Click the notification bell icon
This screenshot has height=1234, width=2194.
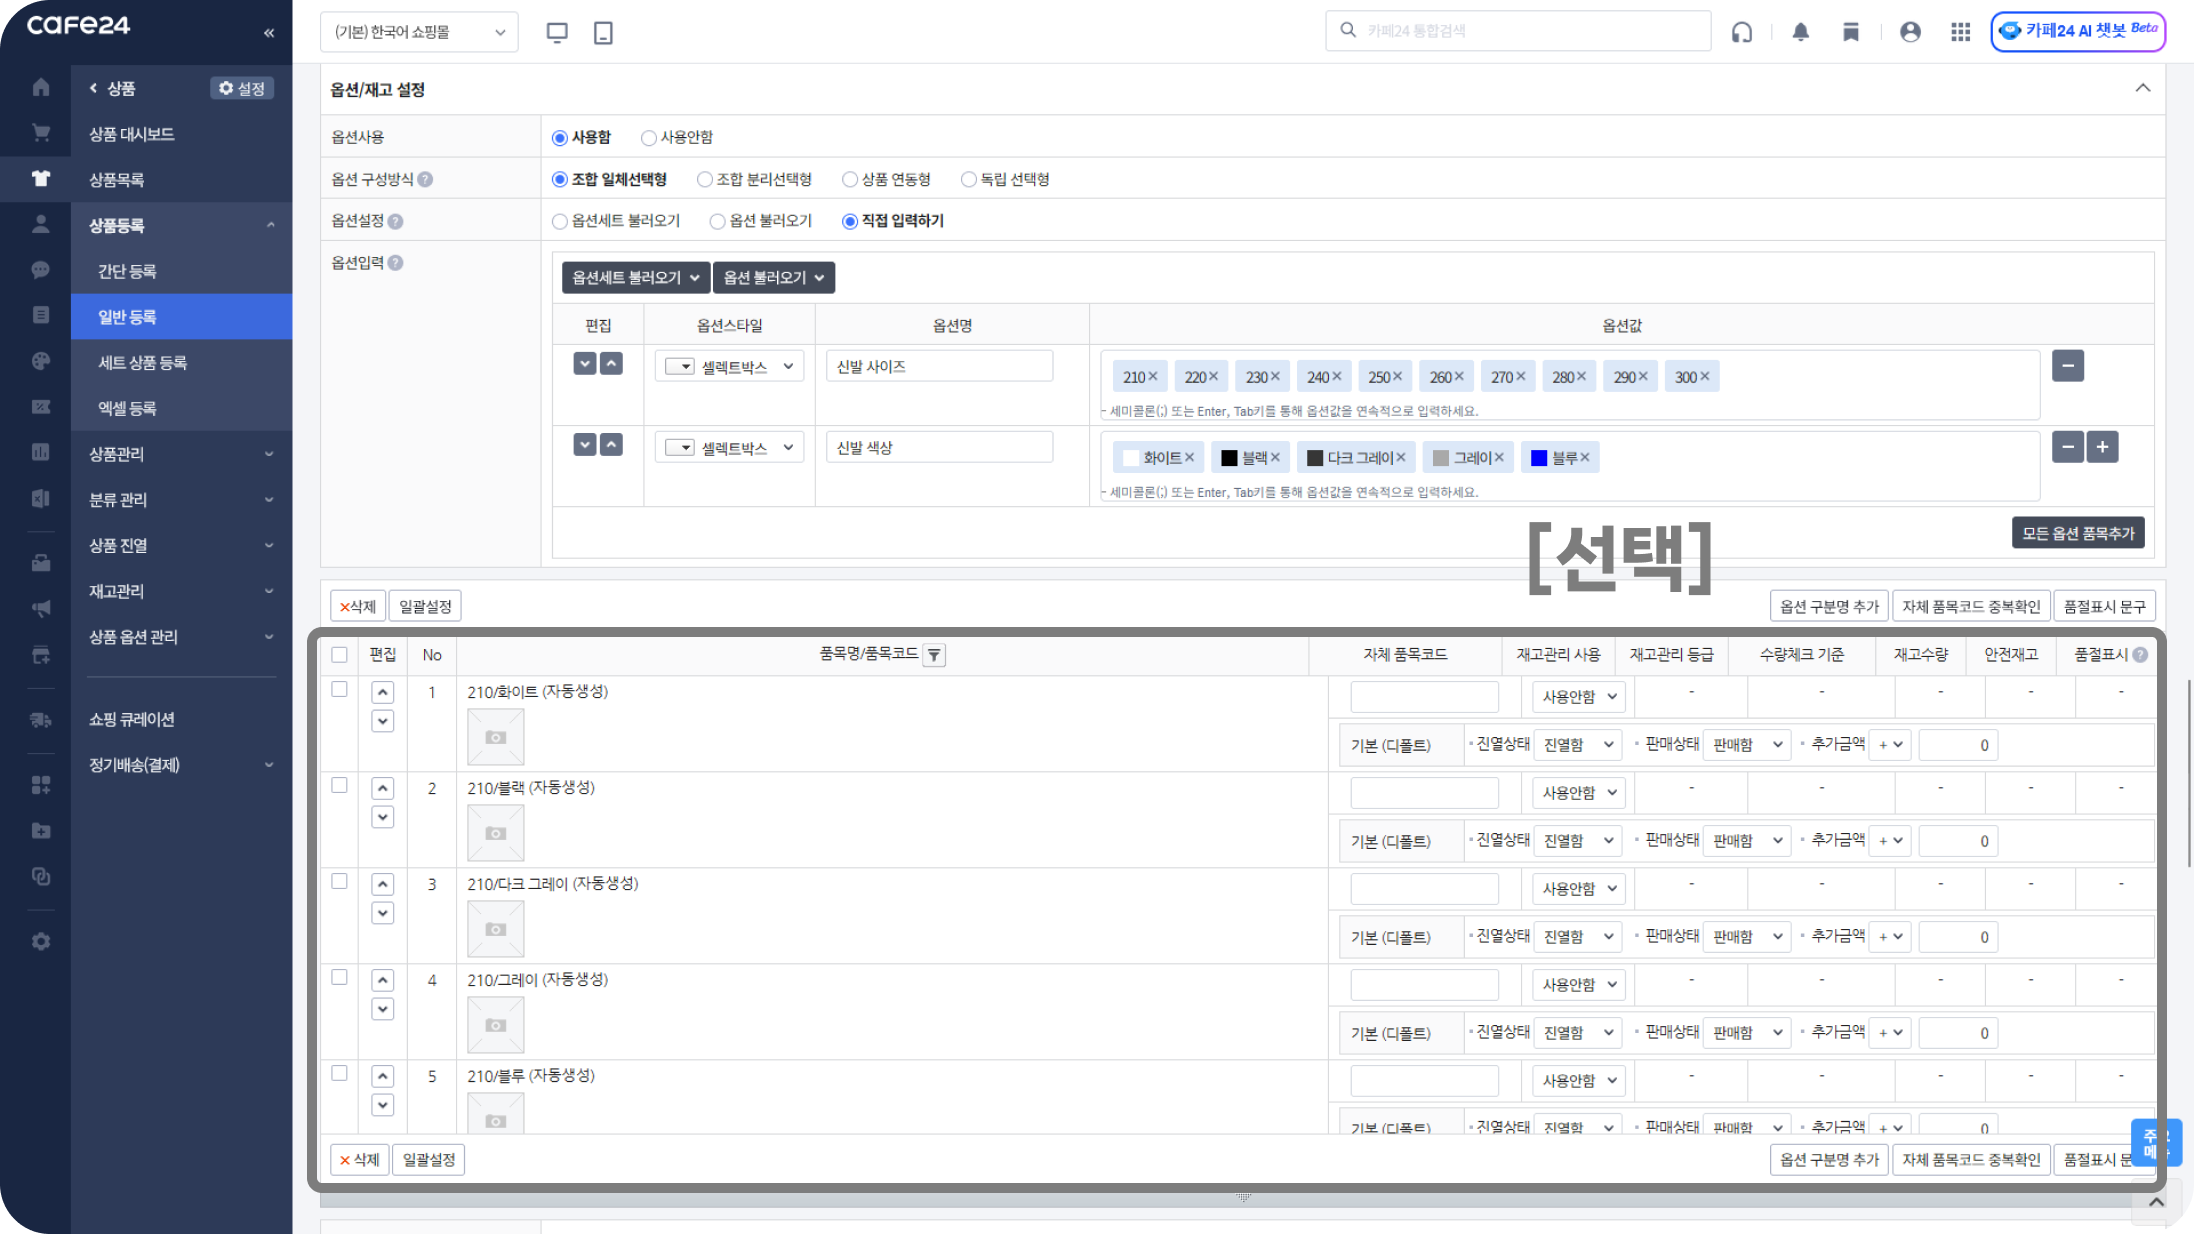(1800, 32)
